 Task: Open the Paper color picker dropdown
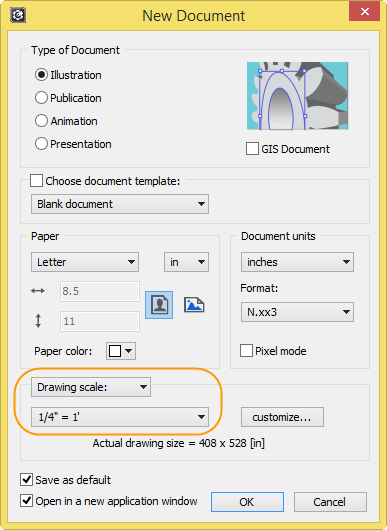(121, 351)
